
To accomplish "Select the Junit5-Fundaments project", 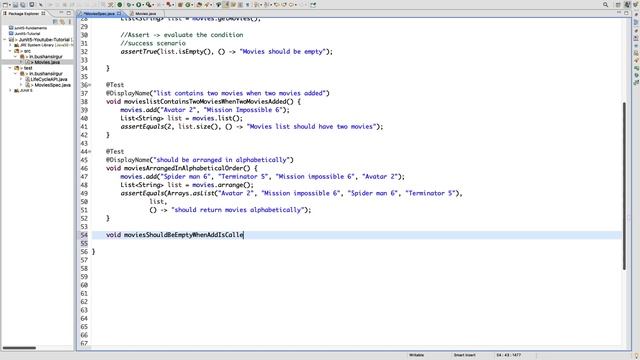I will (x=31, y=28).
